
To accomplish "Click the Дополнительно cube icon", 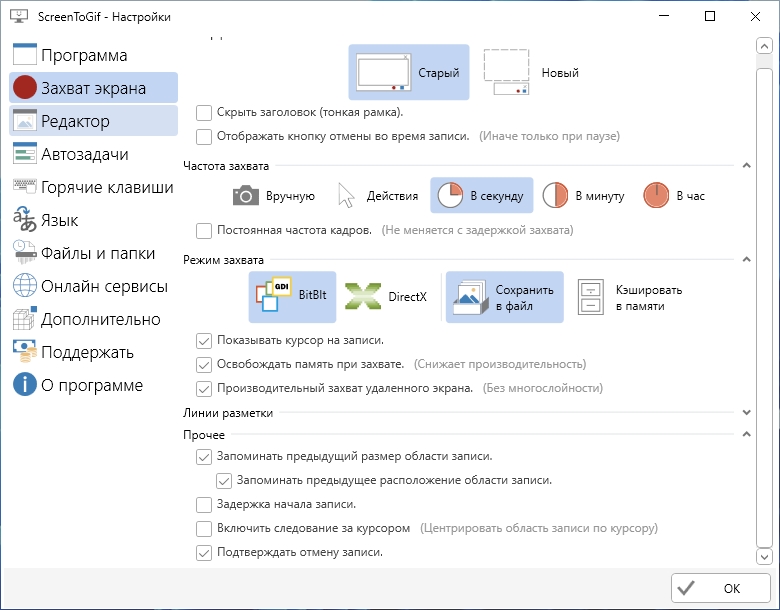I will (x=25, y=318).
